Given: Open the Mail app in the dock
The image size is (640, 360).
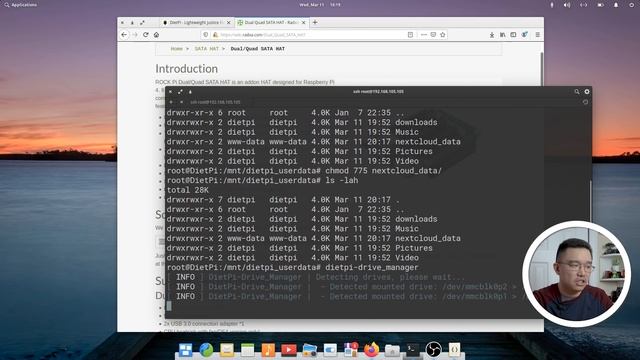Looking at the screenshot, I should click(x=227, y=350).
